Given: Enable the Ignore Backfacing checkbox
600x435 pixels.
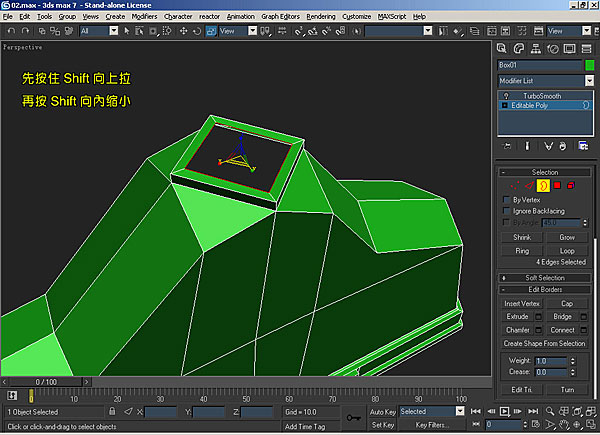Looking at the screenshot, I should pos(507,211).
